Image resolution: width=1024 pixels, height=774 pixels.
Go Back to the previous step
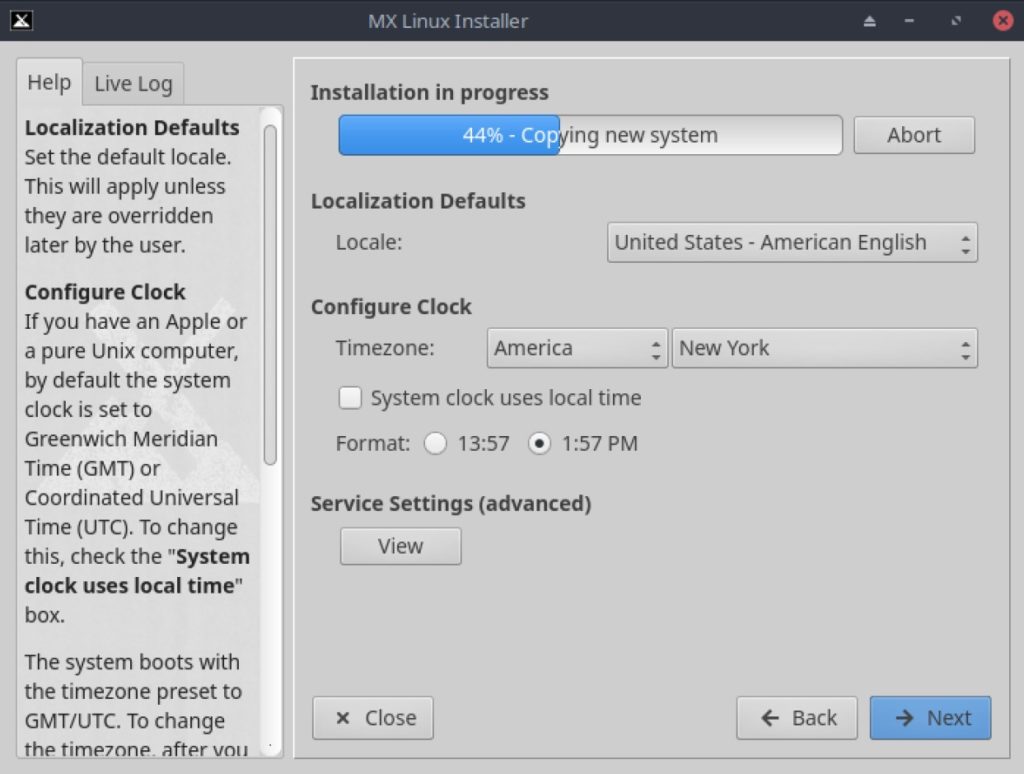pyautogui.click(x=797, y=718)
